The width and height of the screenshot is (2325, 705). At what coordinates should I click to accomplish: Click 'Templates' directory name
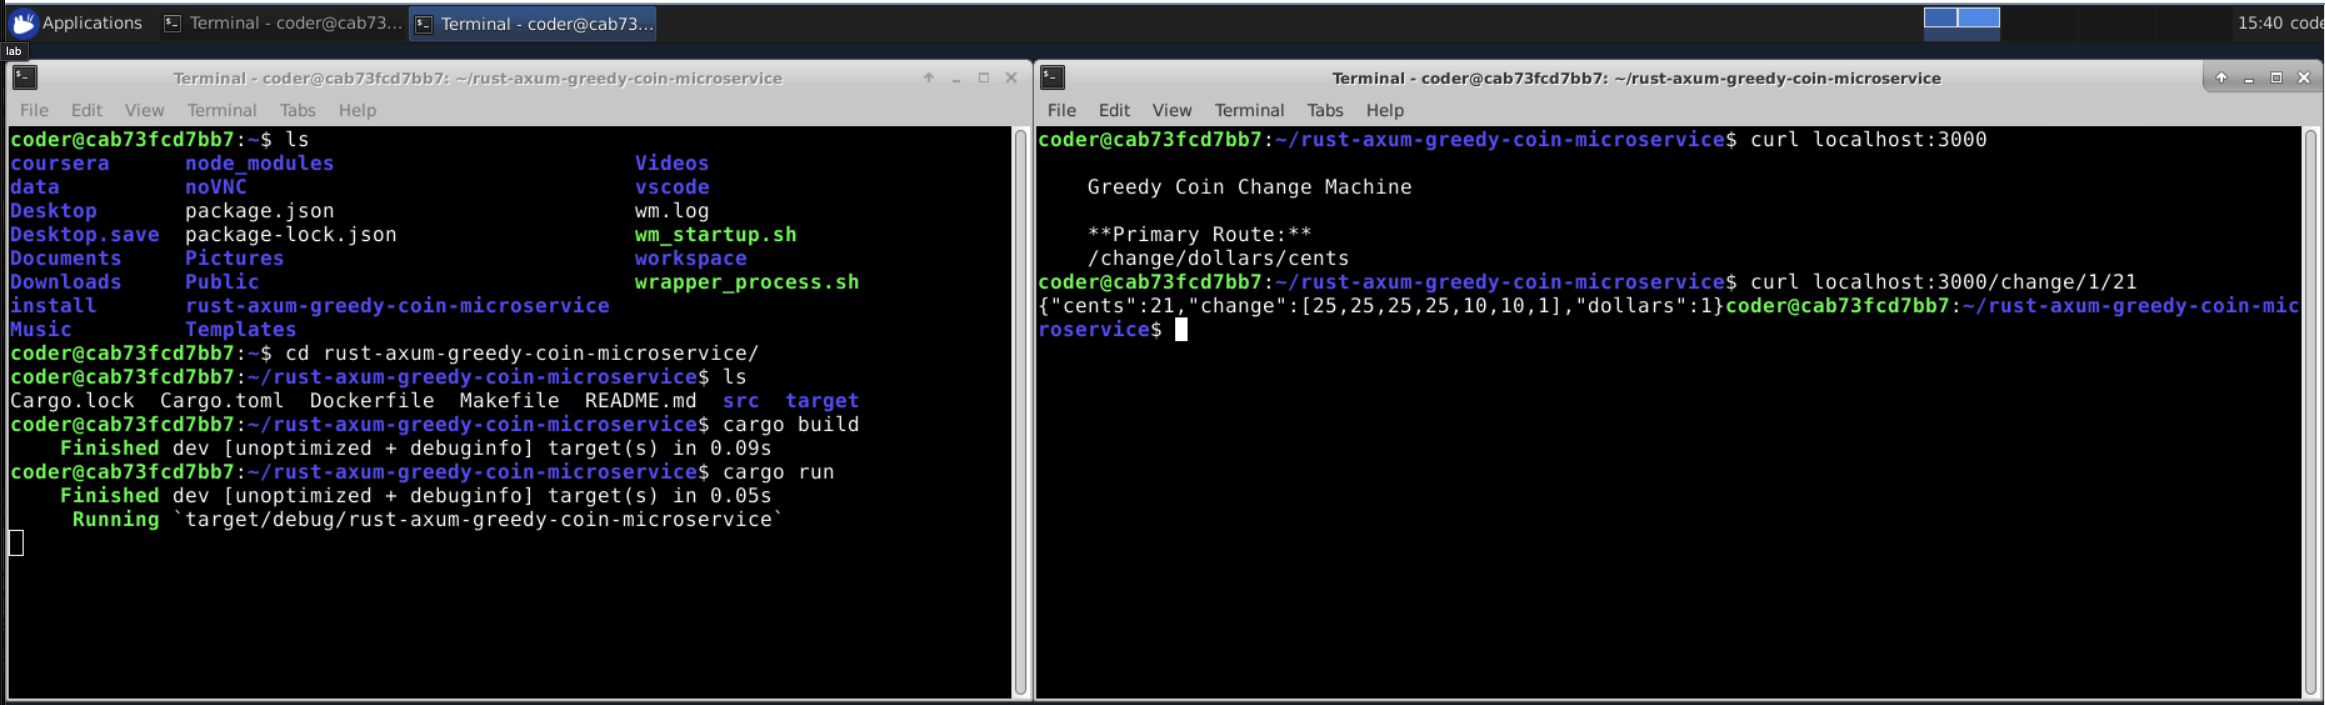[240, 329]
